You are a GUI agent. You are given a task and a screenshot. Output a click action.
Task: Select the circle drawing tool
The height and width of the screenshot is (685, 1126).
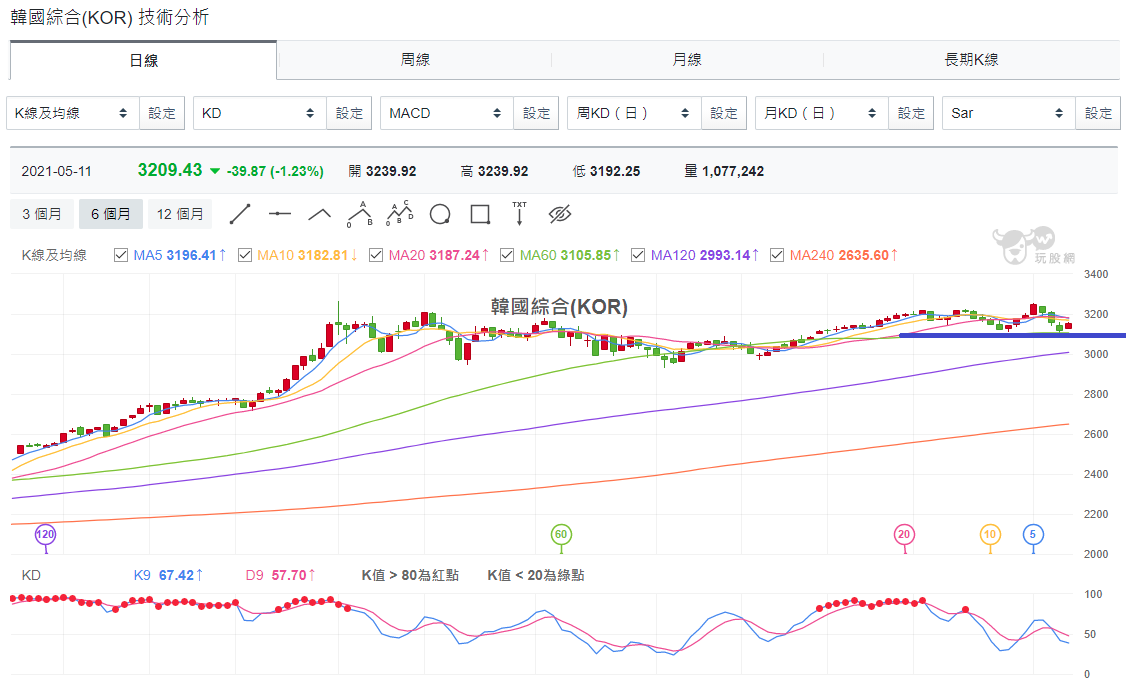439,214
